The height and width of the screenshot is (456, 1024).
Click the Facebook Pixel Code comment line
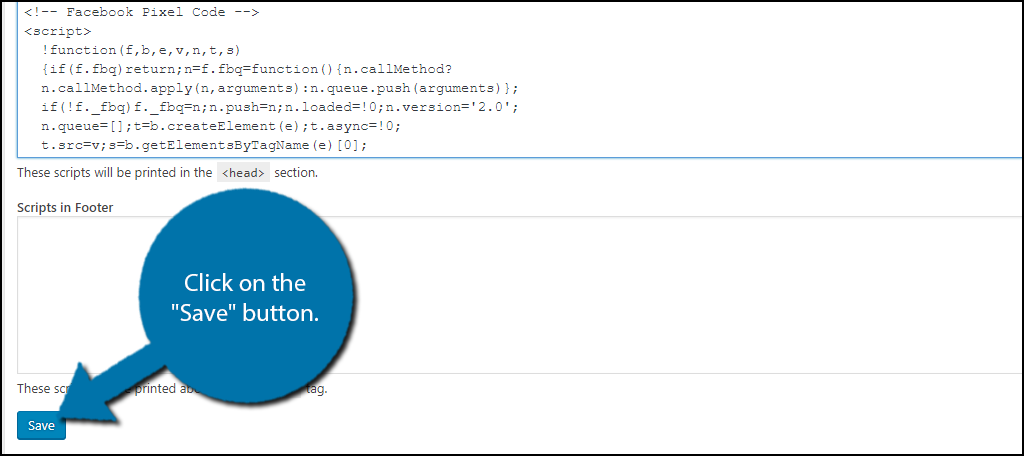pyautogui.click(x=142, y=13)
